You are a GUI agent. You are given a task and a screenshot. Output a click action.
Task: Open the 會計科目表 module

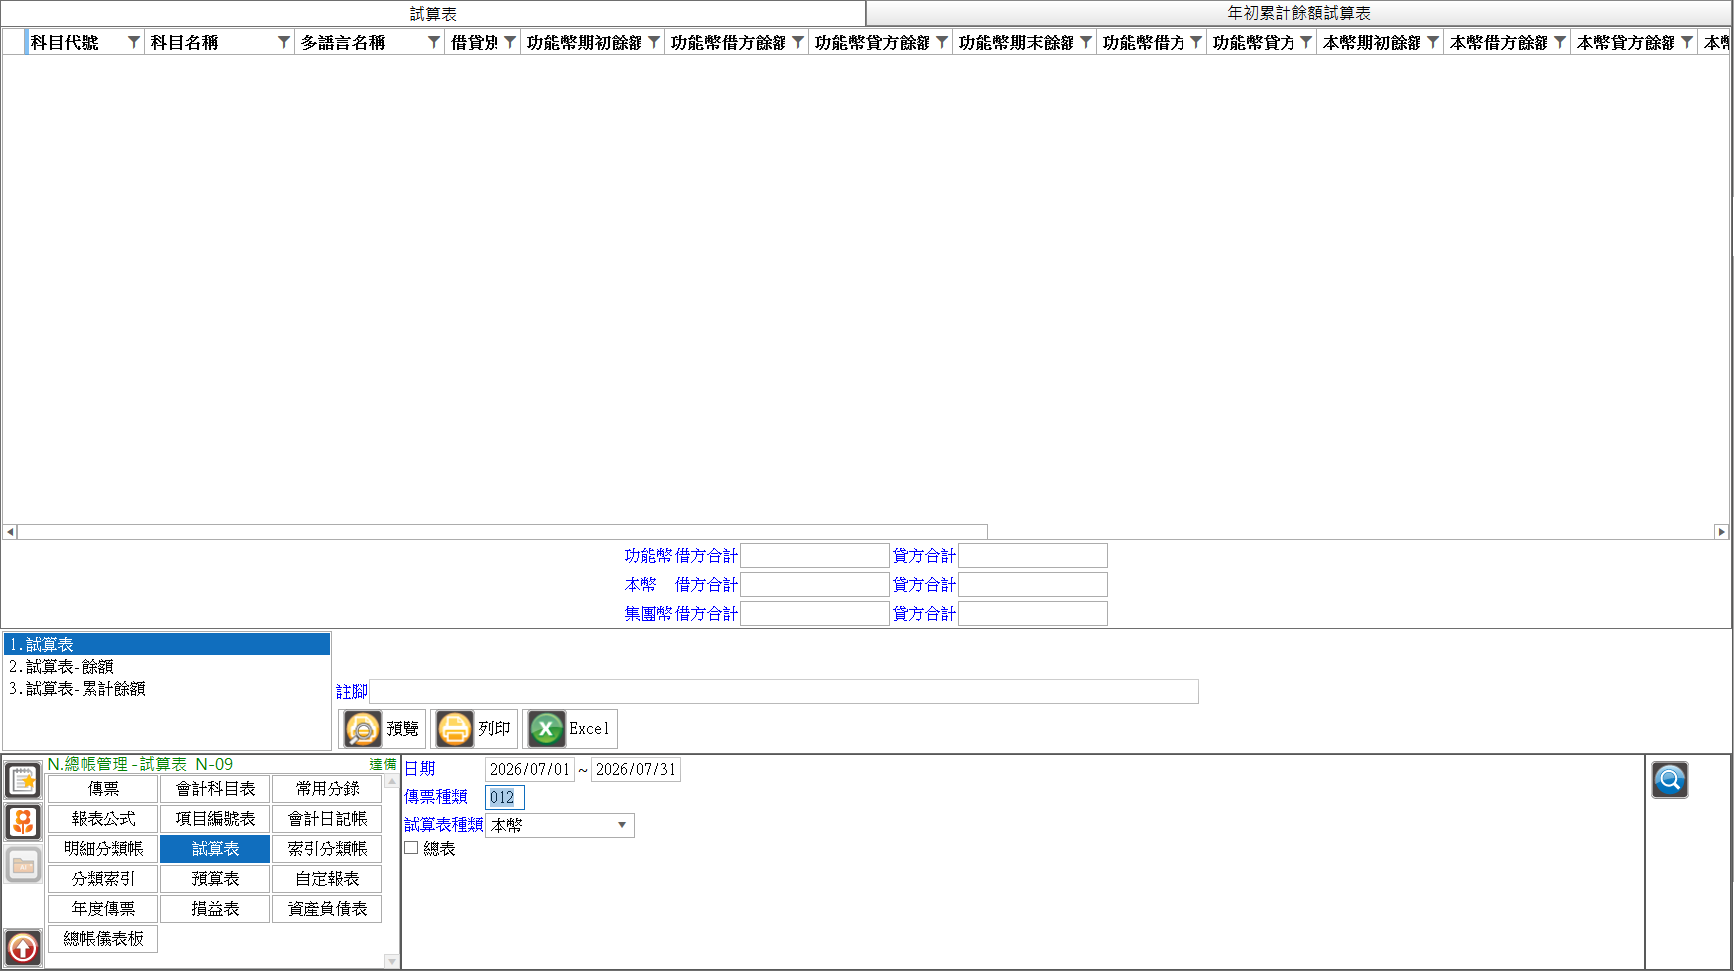point(215,789)
